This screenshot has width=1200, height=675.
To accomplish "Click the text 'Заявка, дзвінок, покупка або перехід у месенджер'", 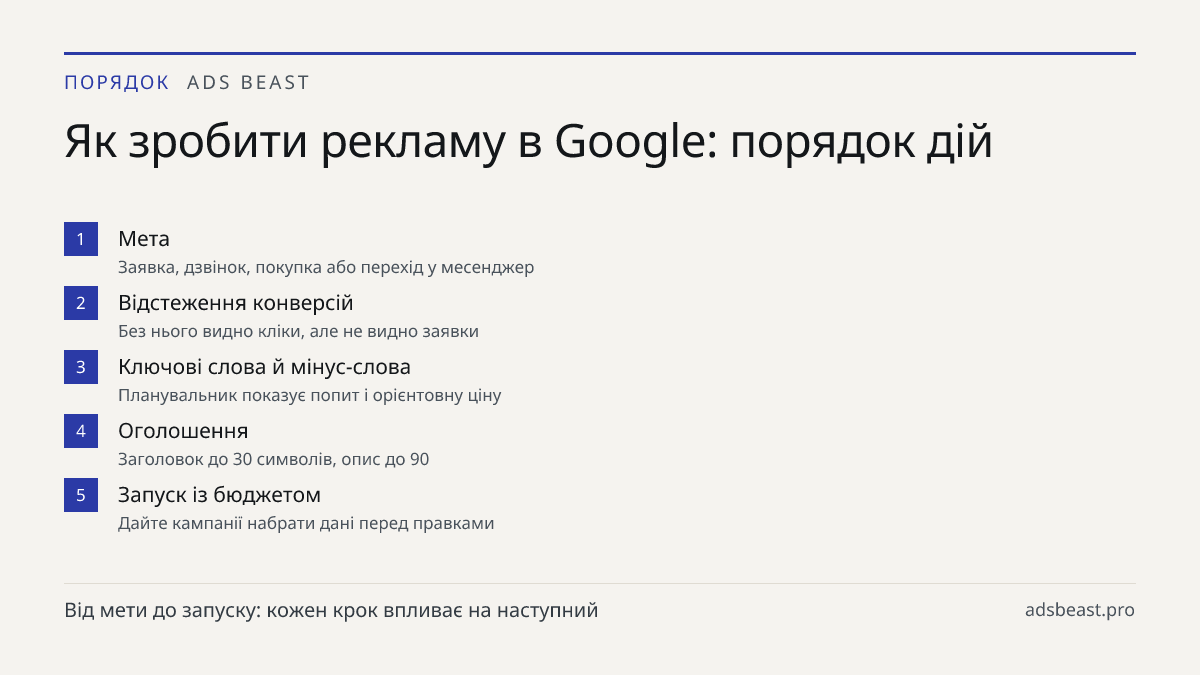I will click(x=326, y=267).
